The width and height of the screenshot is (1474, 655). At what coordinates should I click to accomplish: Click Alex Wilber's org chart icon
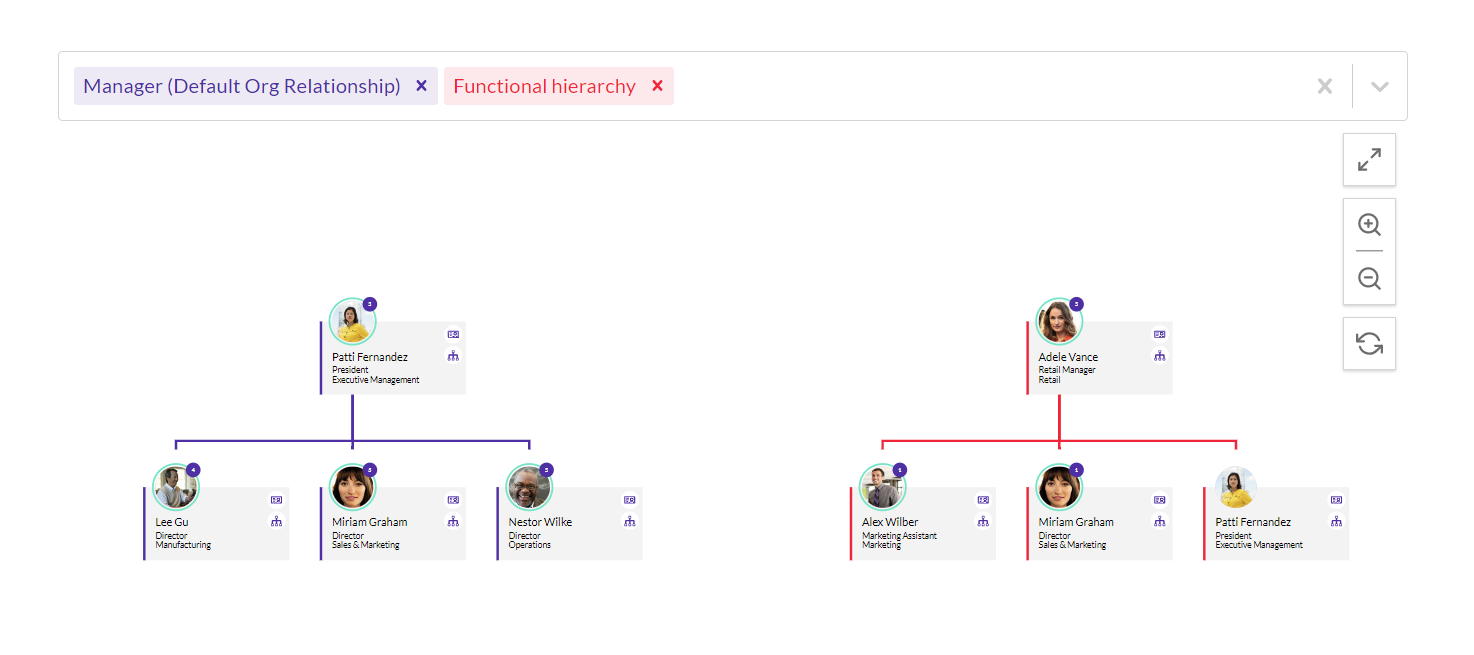[982, 521]
